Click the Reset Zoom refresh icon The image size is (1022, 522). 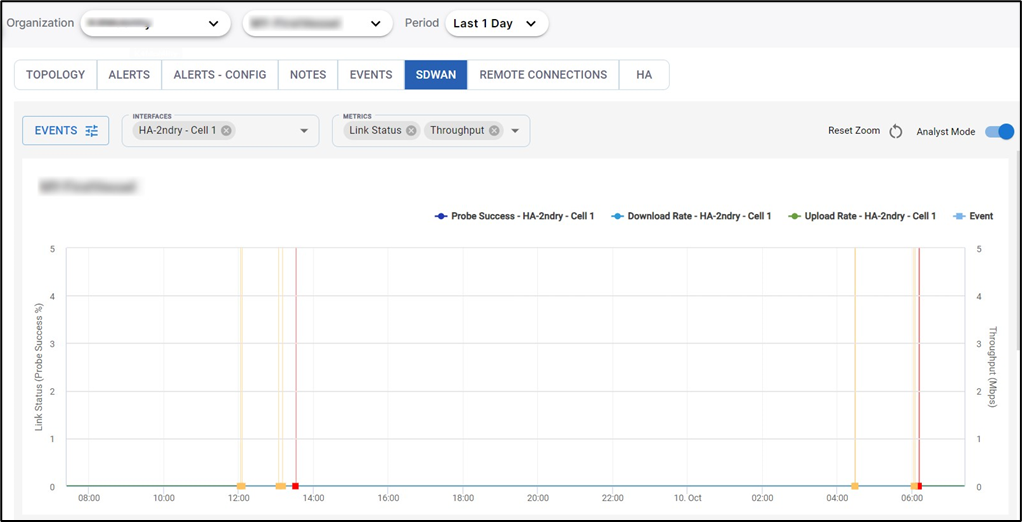(896, 132)
